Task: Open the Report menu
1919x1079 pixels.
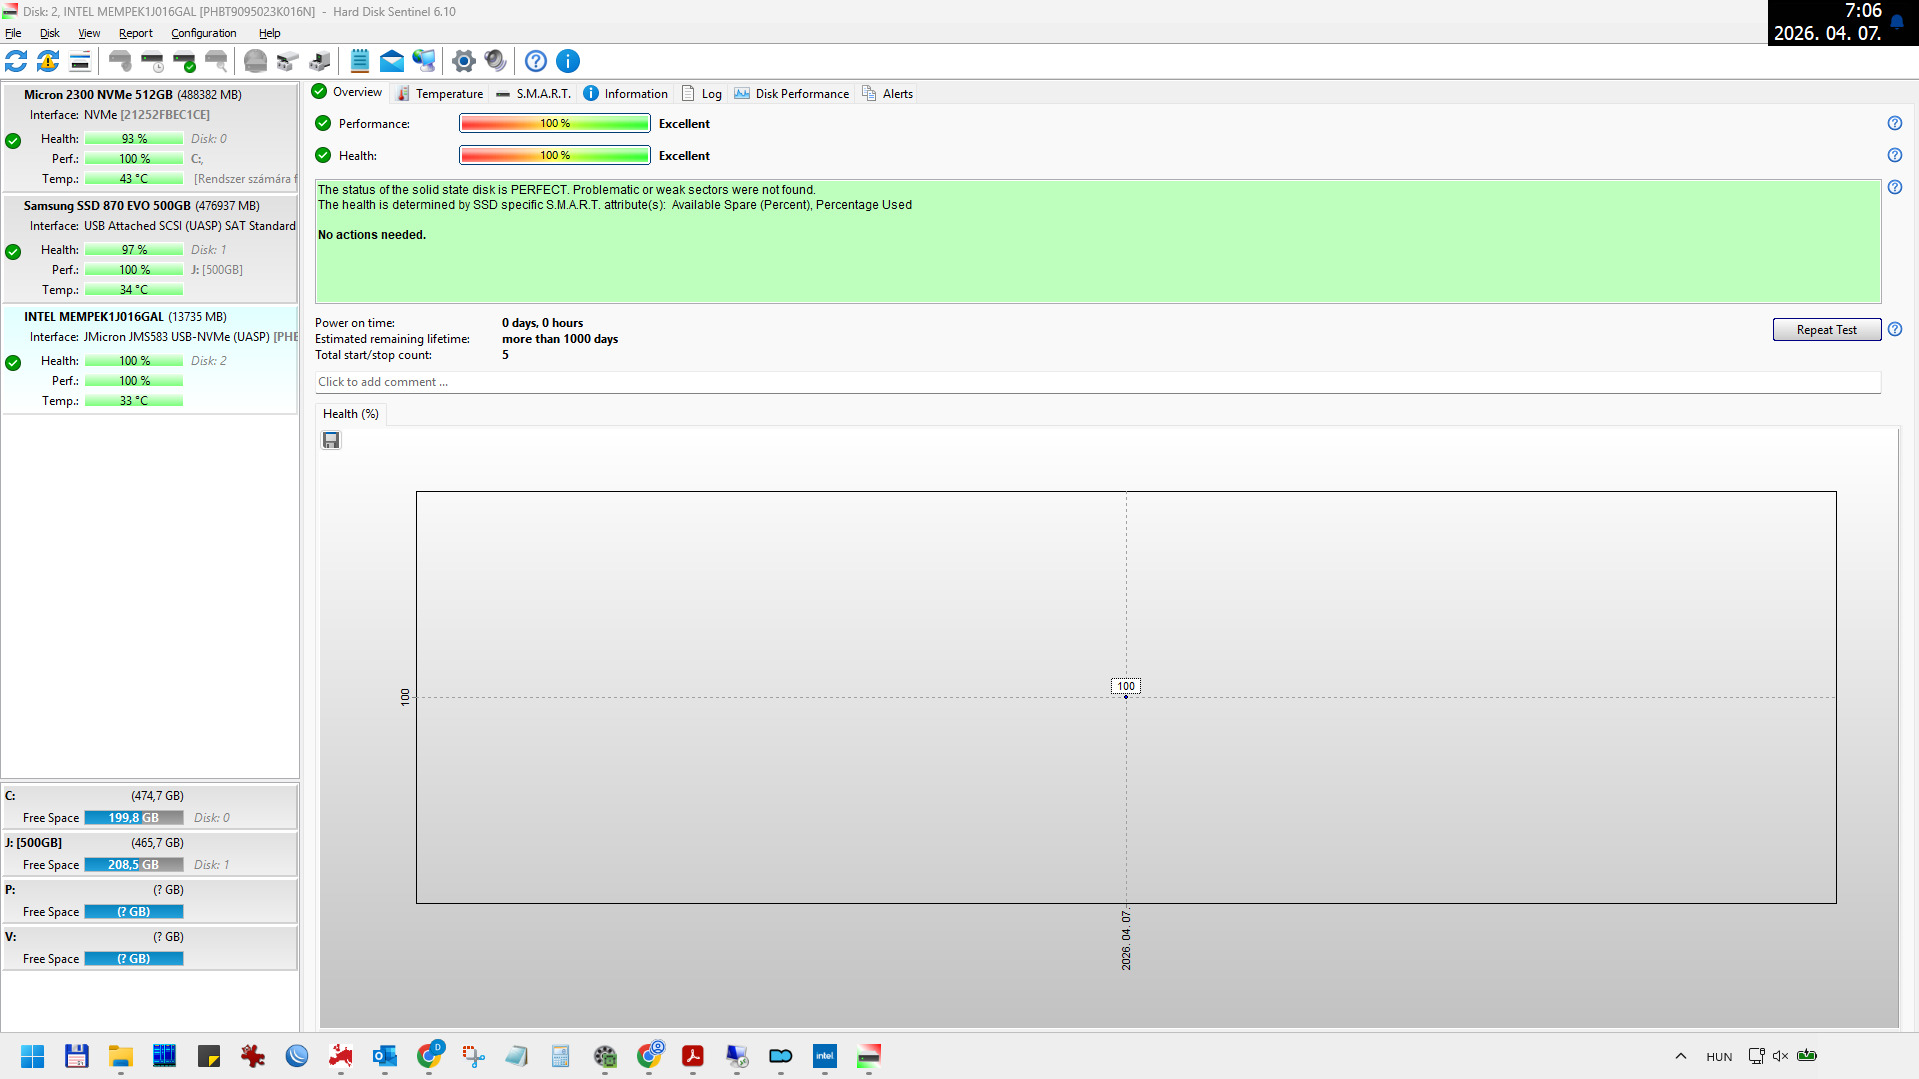Action: pos(136,33)
